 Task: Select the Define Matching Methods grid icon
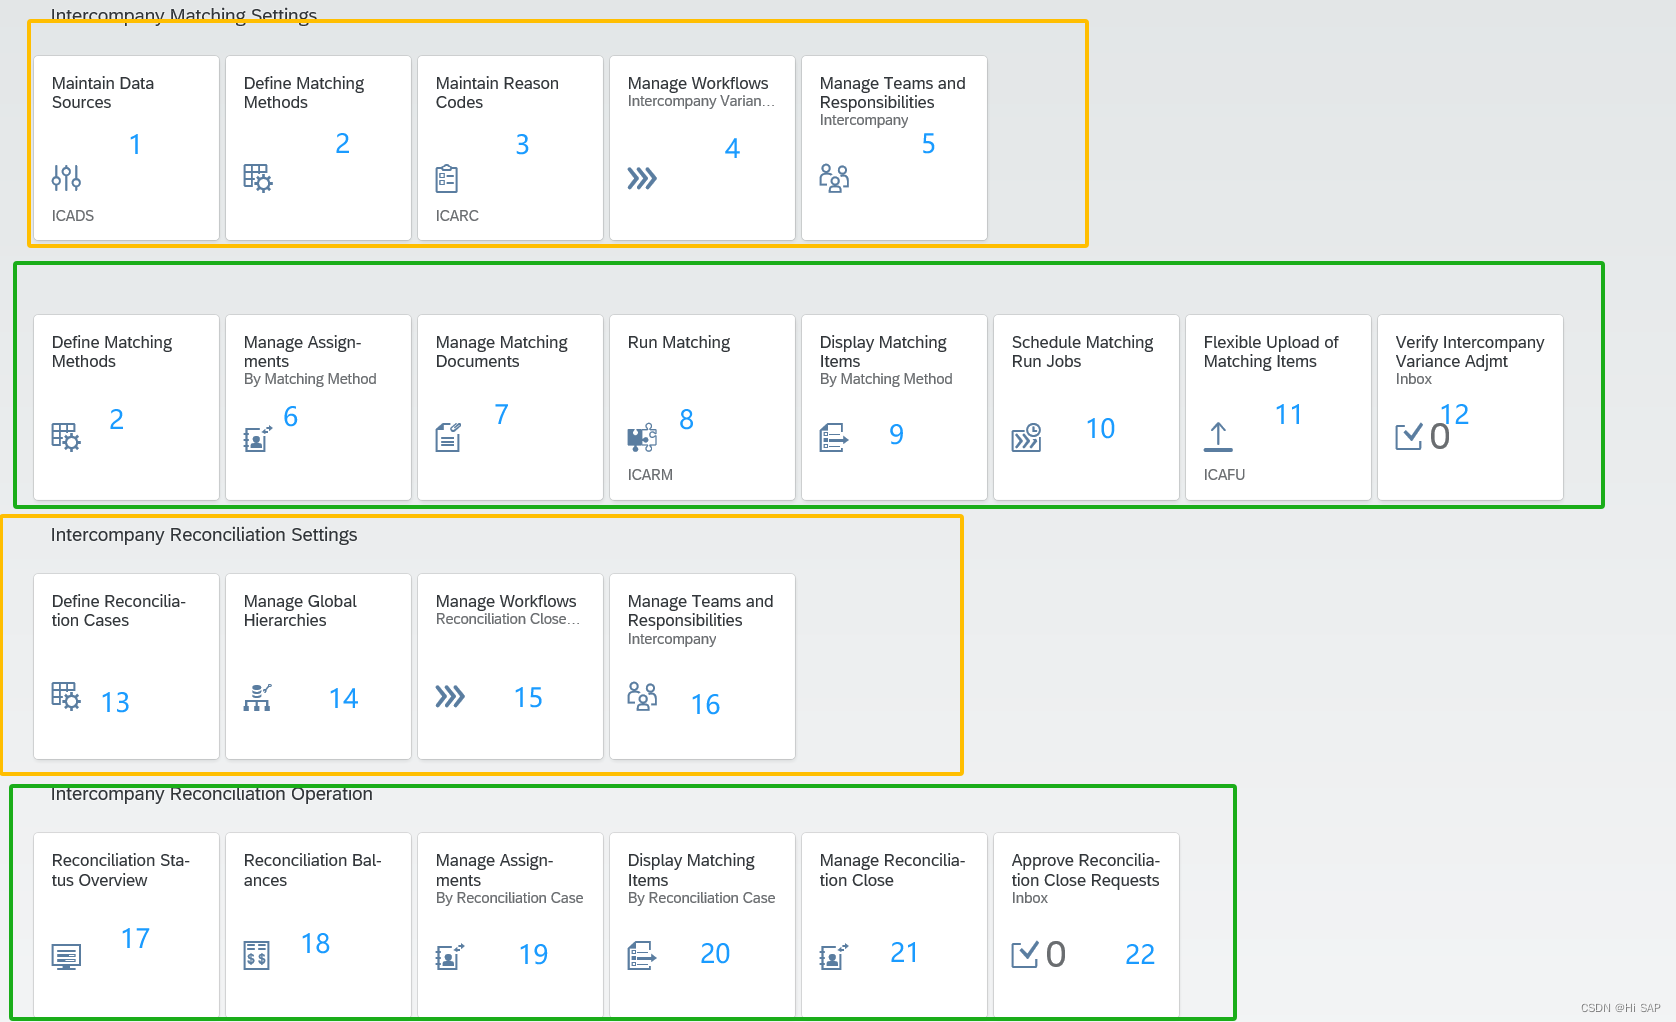258,179
